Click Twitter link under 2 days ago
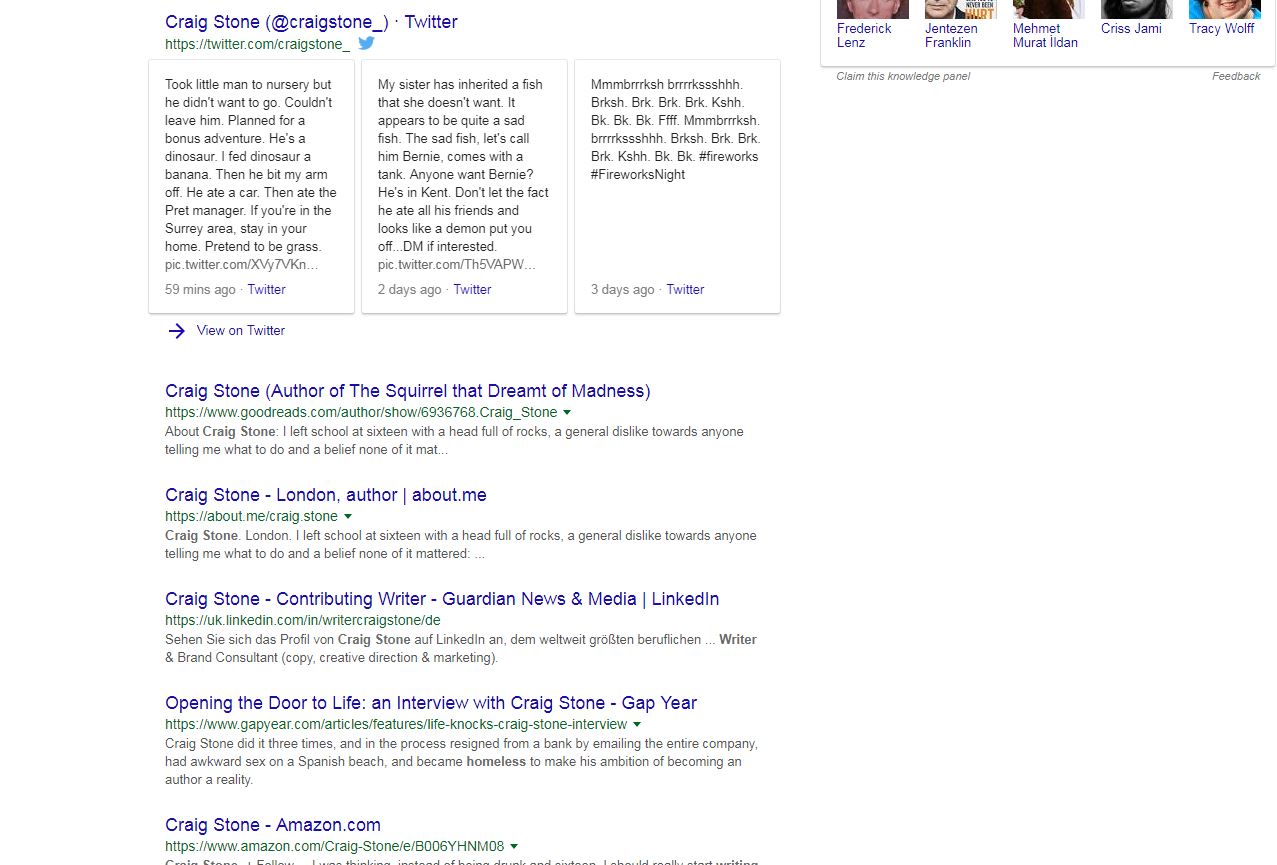This screenshot has height=865, width=1277. click(x=472, y=290)
